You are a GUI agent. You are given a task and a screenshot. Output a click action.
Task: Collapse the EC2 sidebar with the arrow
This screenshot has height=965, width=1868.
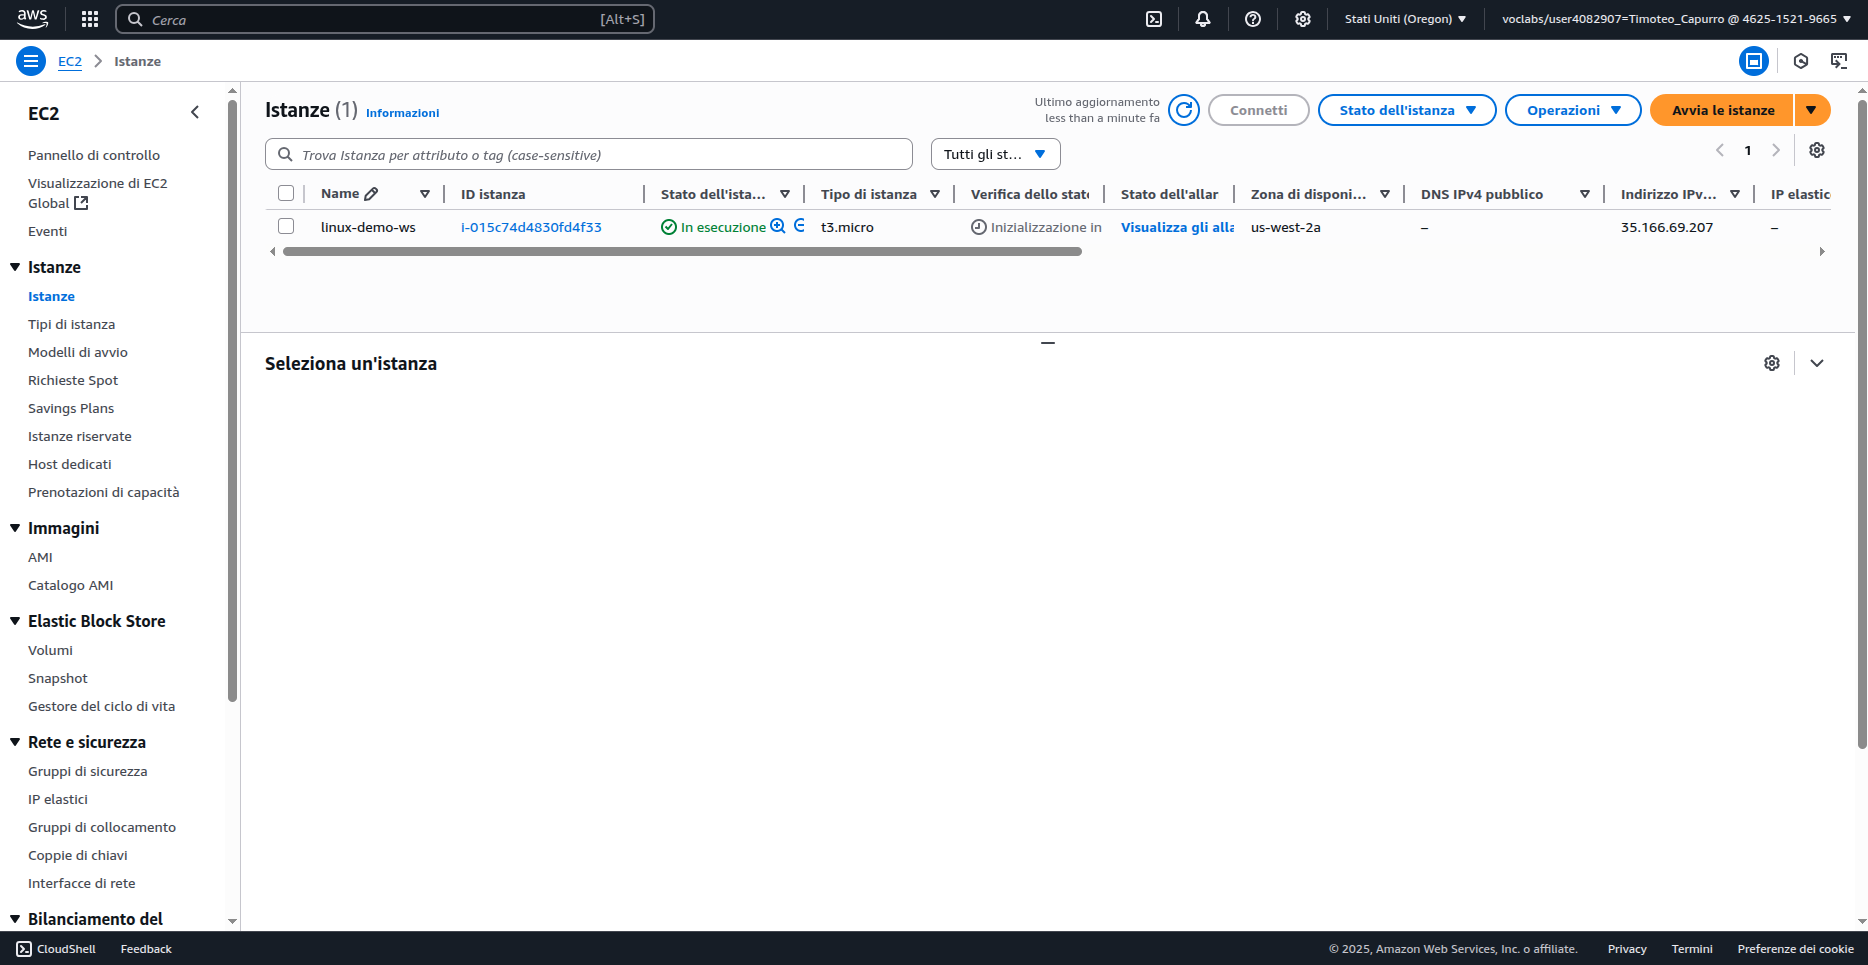[x=195, y=113]
